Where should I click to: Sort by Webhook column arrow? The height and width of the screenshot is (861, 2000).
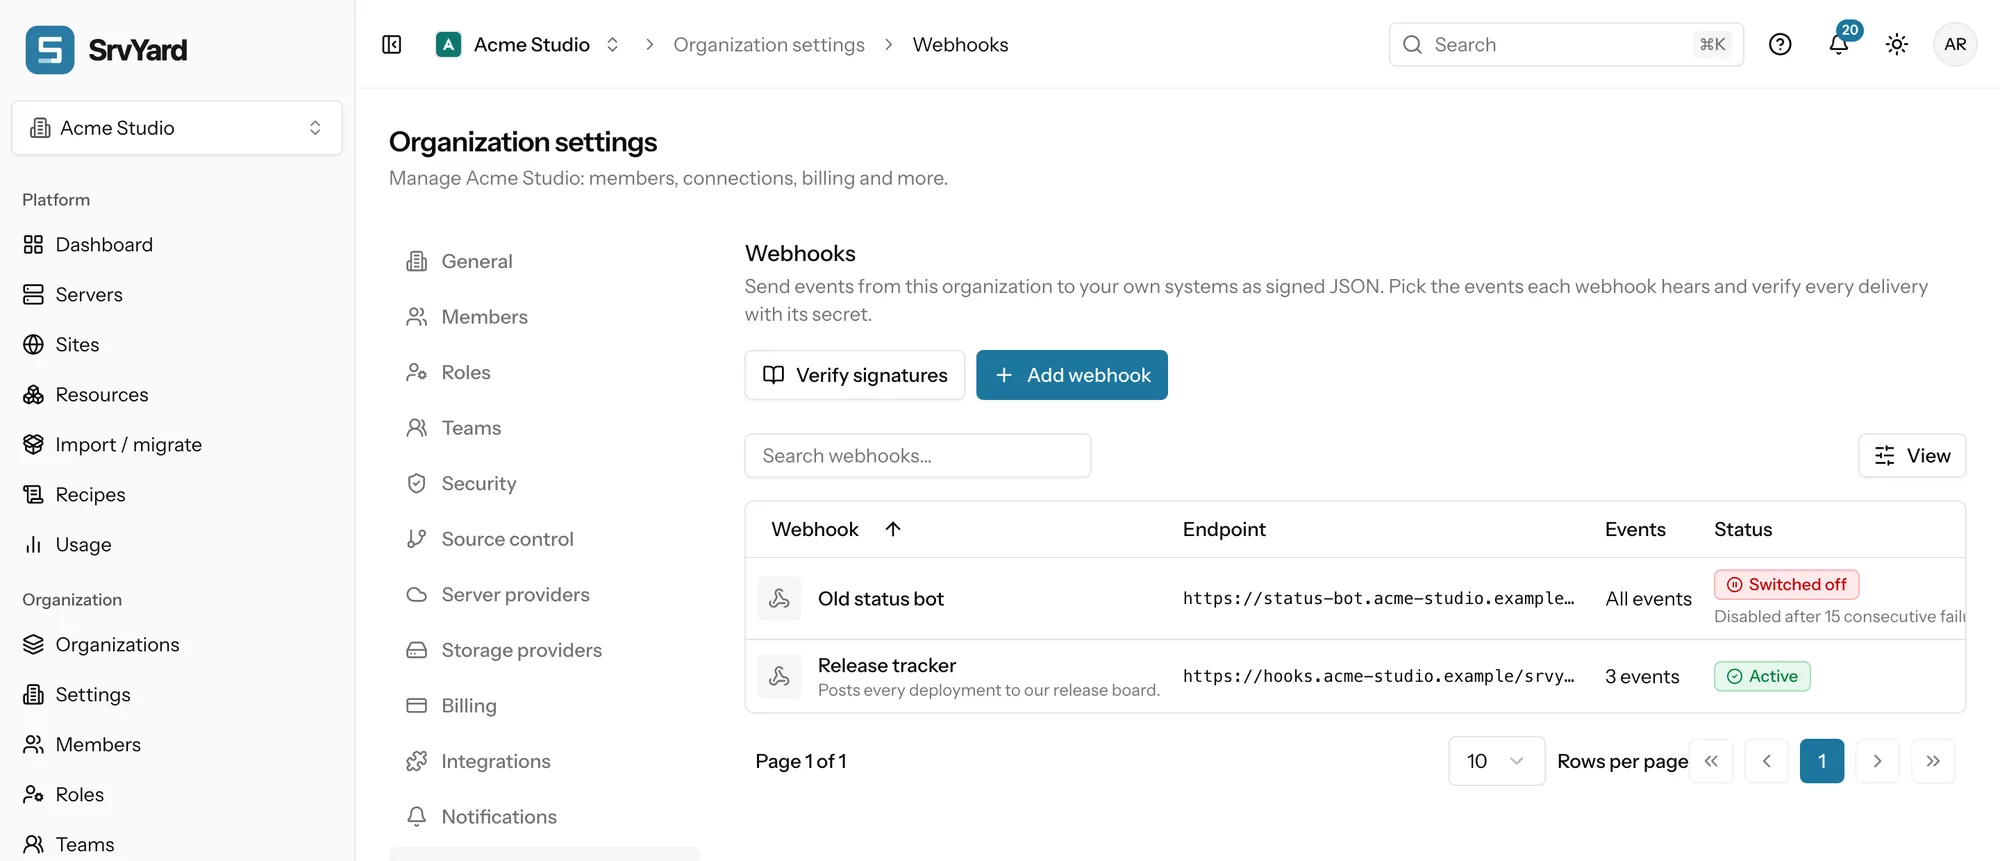click(x=893, y=529)
